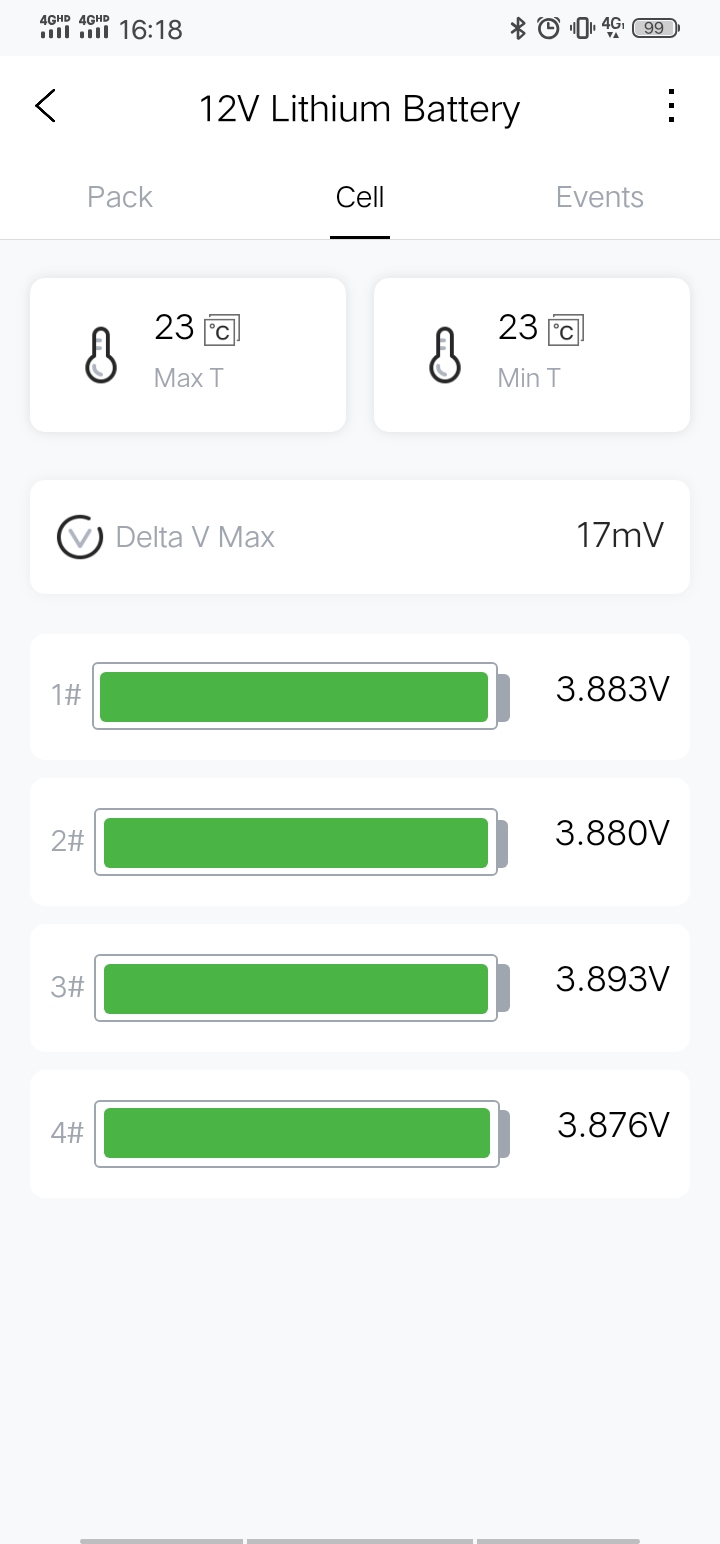Tap cell 4# green battery bar
This screenshot has height=1544, width=720.
pyautogui.click(x=297, y=1133)
